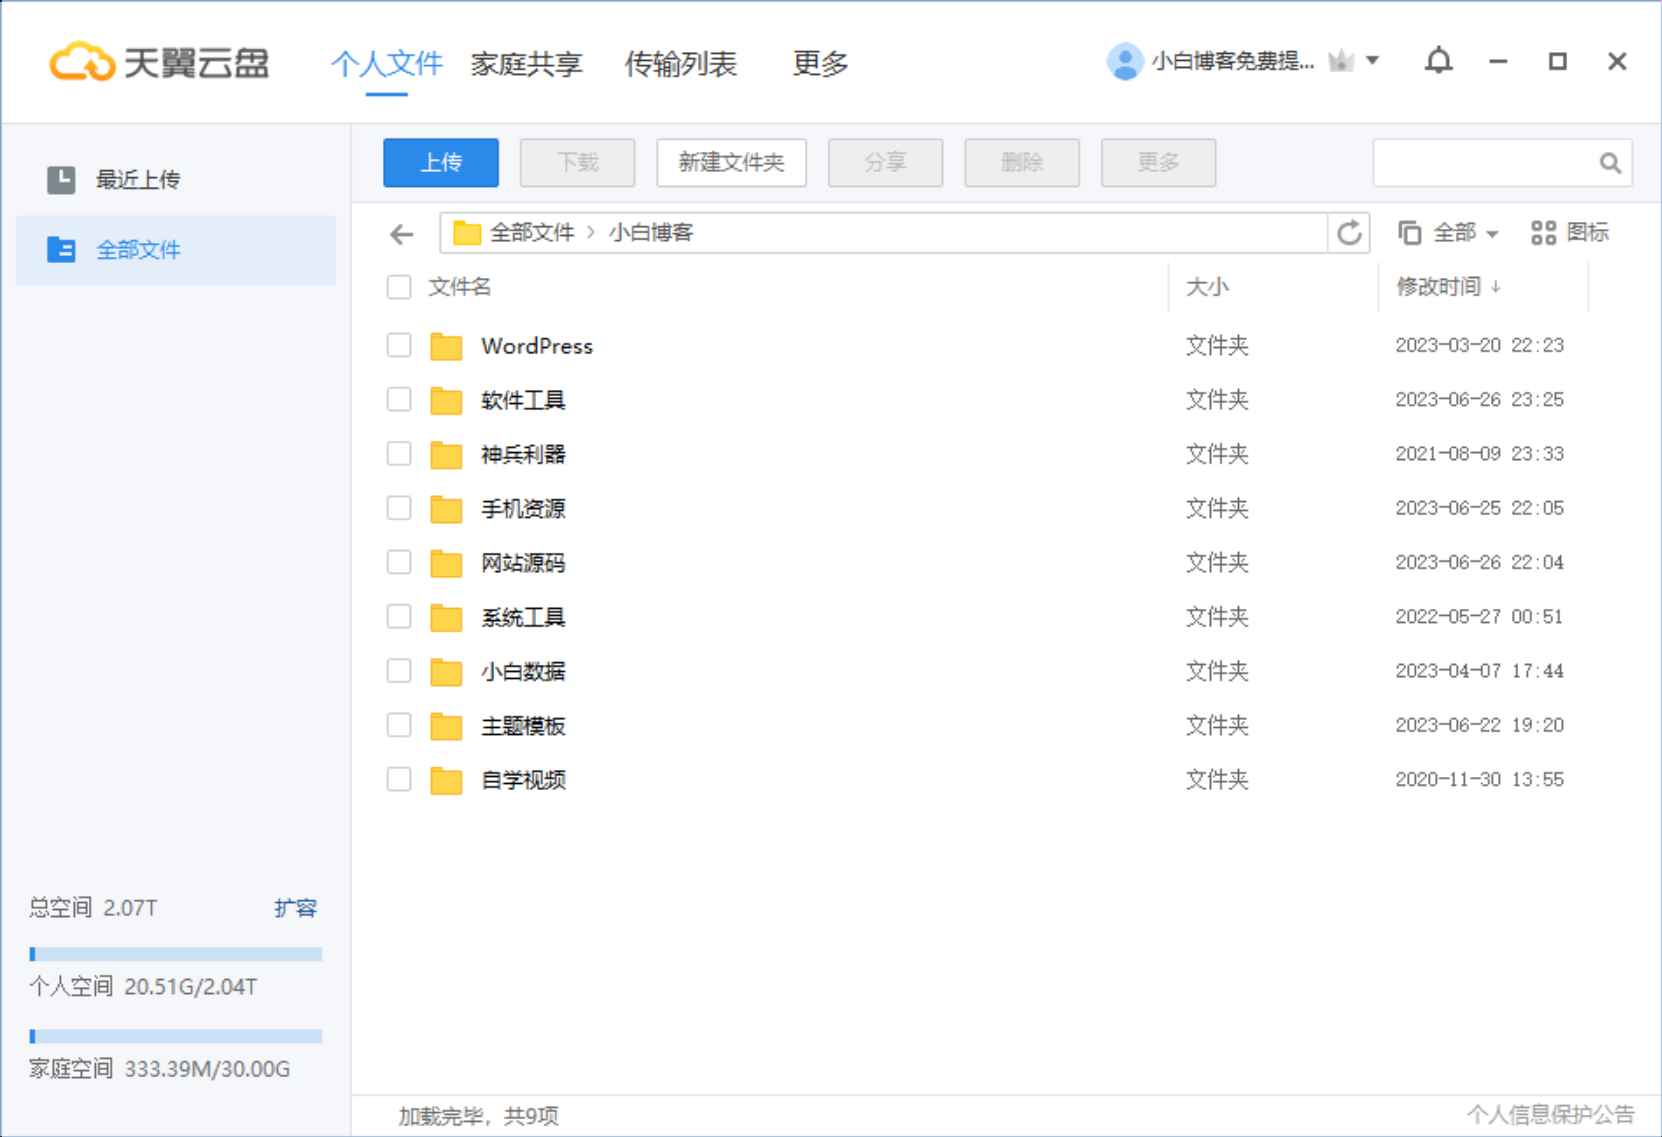Check the WordPress row checkbox
Screen dimensions: 1662x1137
399,345
